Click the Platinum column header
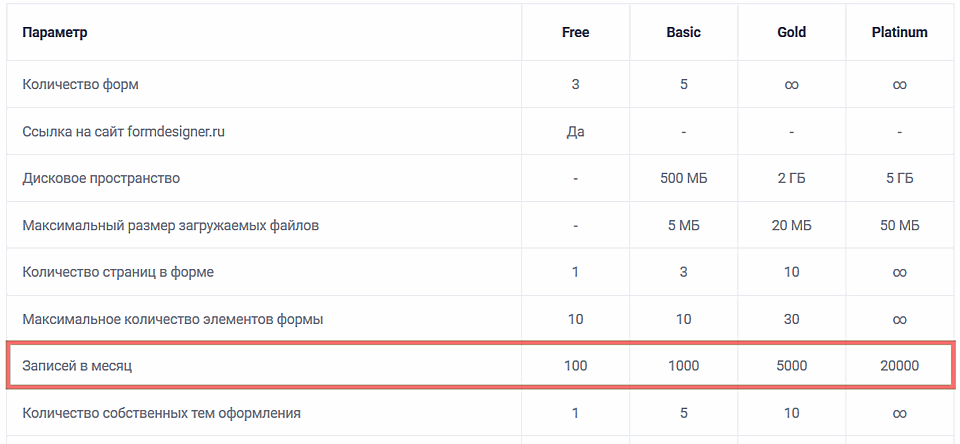Viewport: 960px width, 444px height. (899, 32)
